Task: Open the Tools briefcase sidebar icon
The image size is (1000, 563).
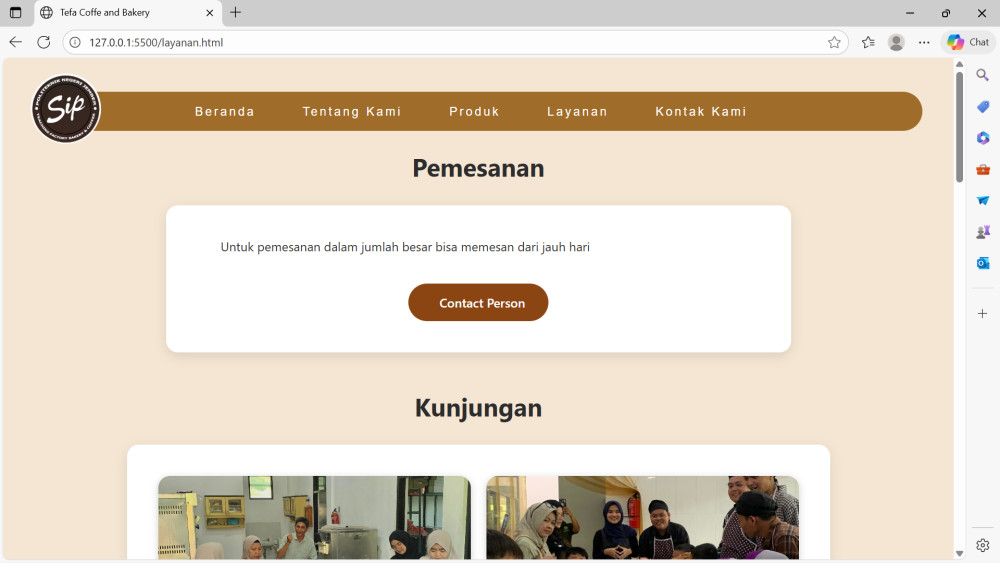Action: coord(982,169)
